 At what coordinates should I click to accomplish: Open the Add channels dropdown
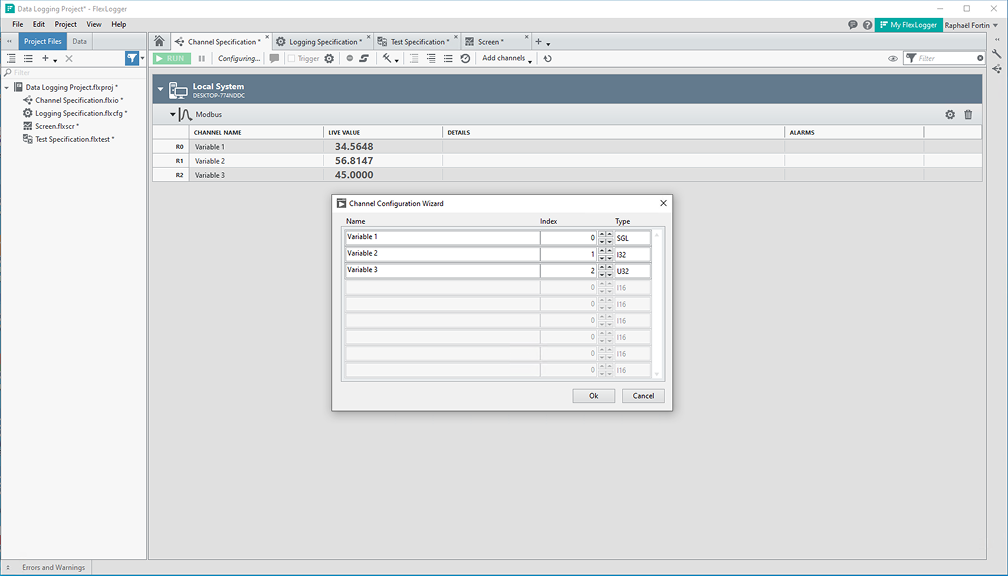tap(503, 58)
